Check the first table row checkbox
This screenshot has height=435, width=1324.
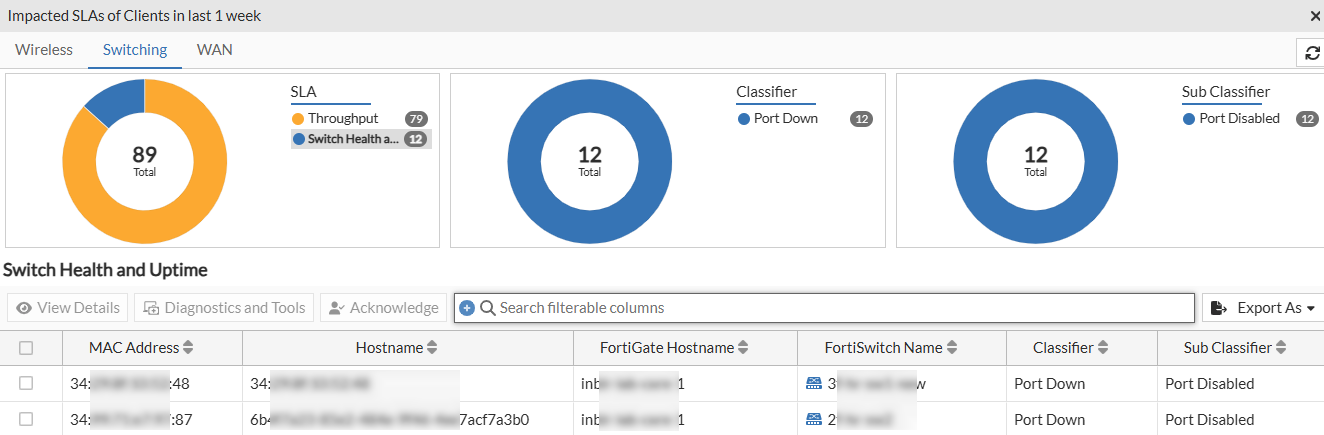click(x=26, y=383)
